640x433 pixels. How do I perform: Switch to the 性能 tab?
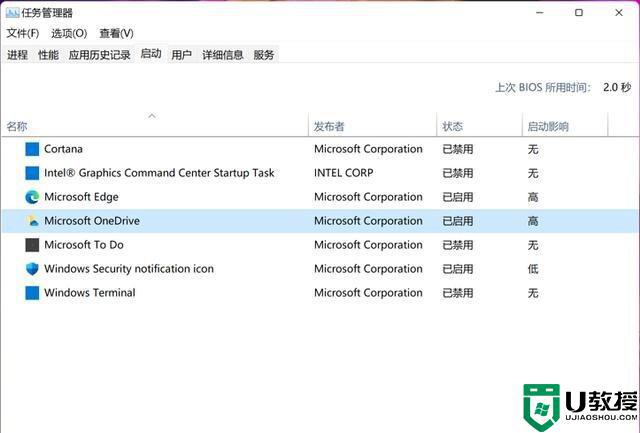point(48,55)
